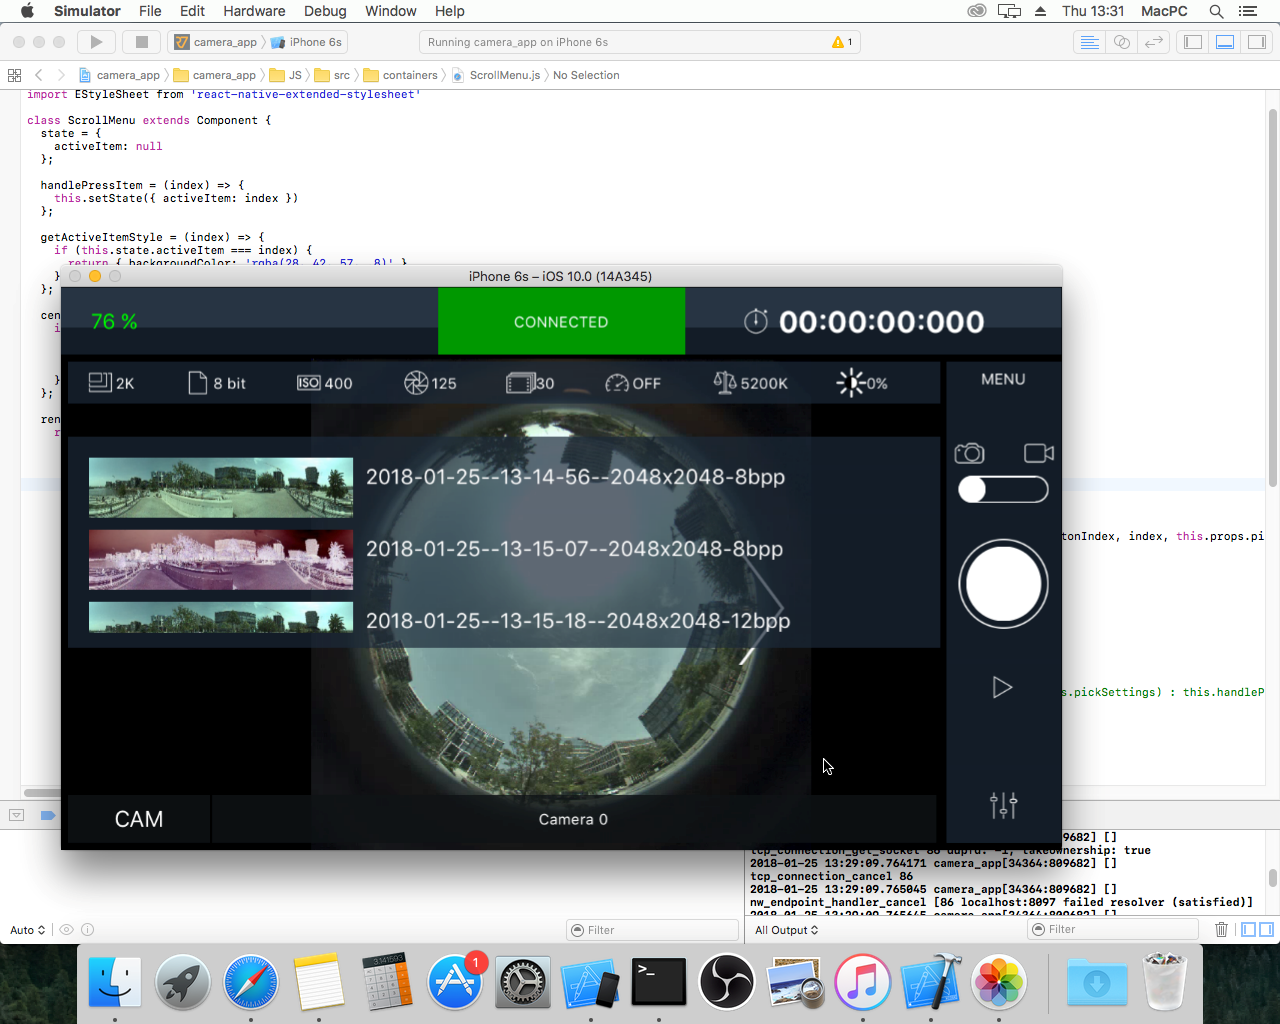Open the shutter 125 setting

point(430,383)
